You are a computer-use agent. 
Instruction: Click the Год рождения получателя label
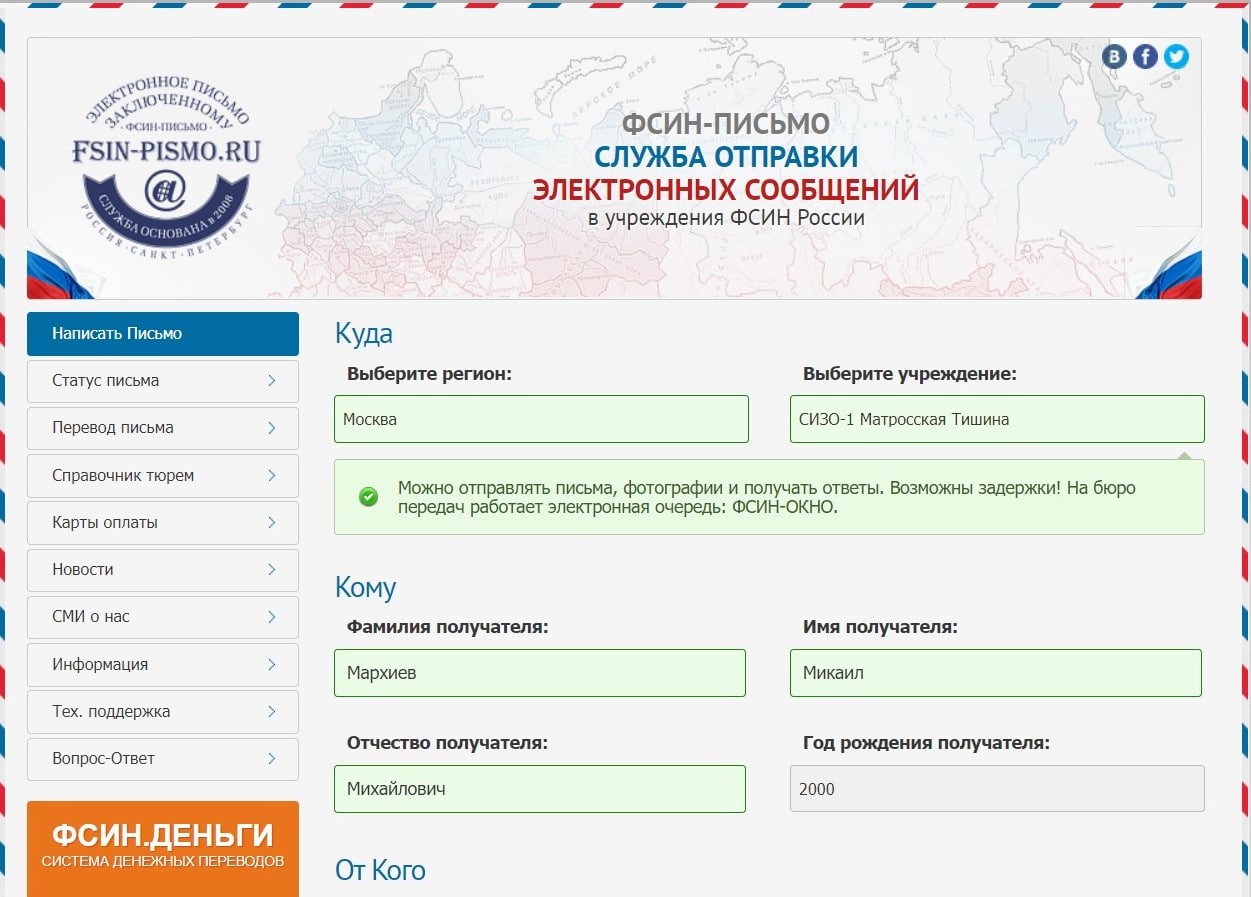pyautogui.click(x=927, y=743)
